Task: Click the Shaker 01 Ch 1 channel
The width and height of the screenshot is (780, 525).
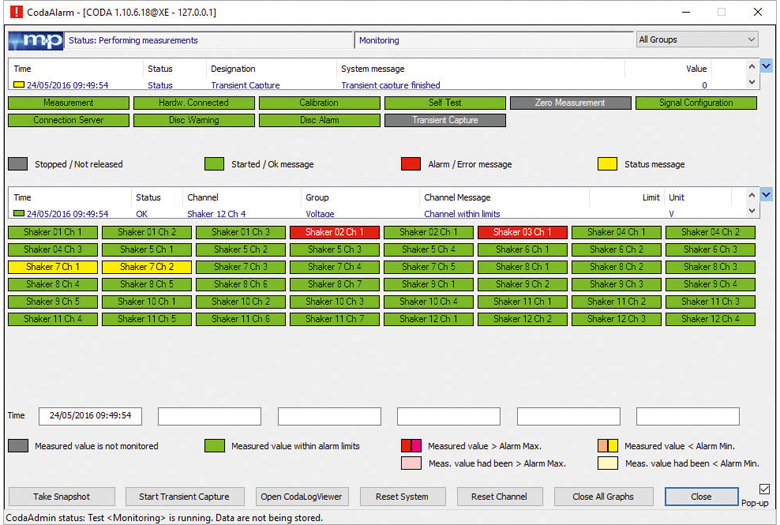Action: click(53, 232)
